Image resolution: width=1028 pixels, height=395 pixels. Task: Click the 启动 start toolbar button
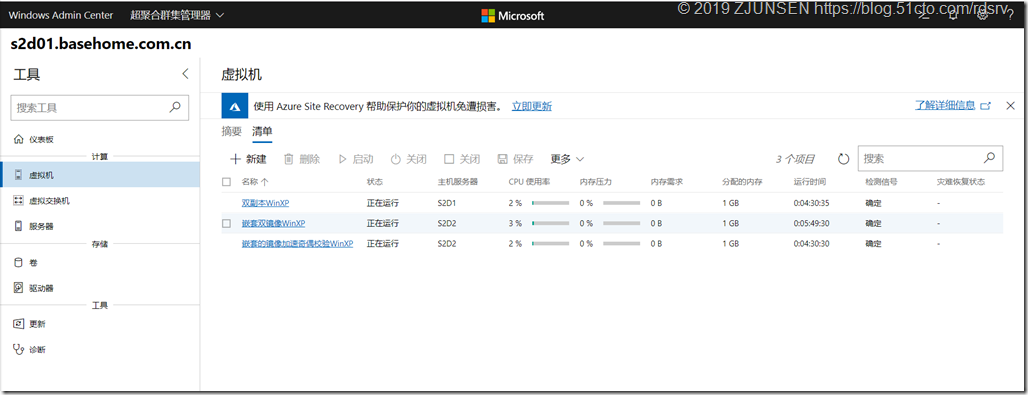pos(356,159)
